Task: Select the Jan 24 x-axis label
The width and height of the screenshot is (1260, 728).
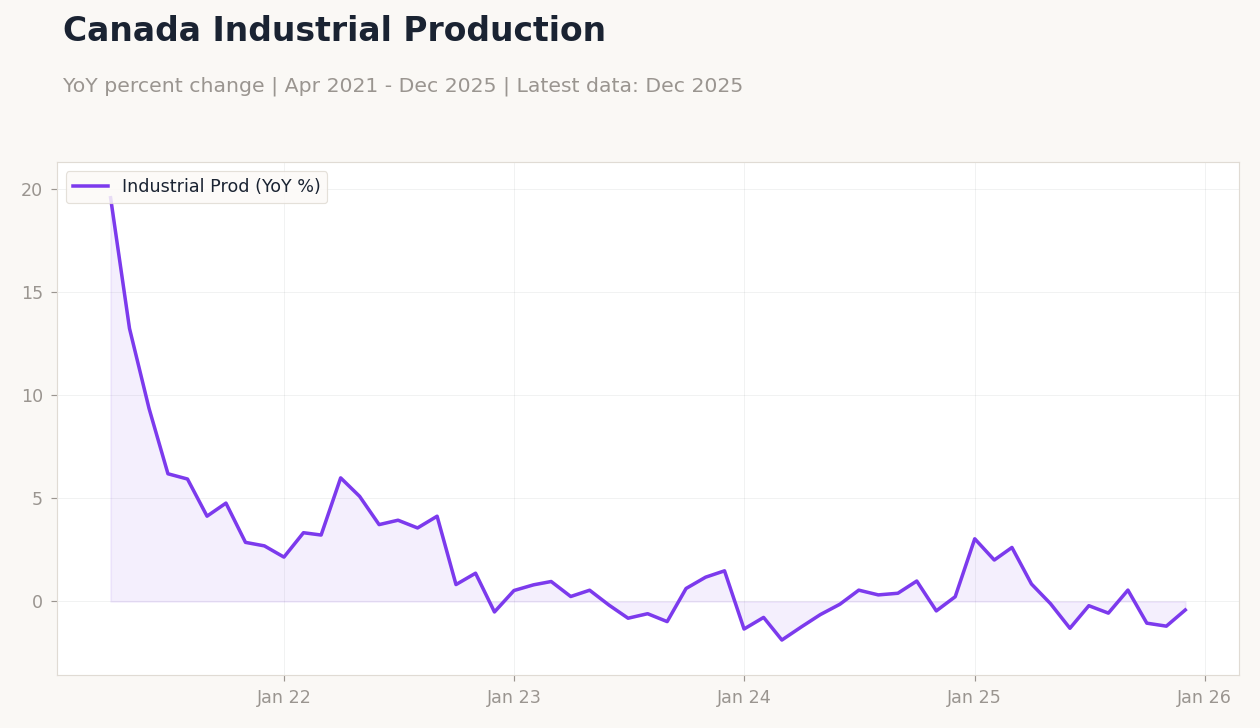Action: [744, 697]
